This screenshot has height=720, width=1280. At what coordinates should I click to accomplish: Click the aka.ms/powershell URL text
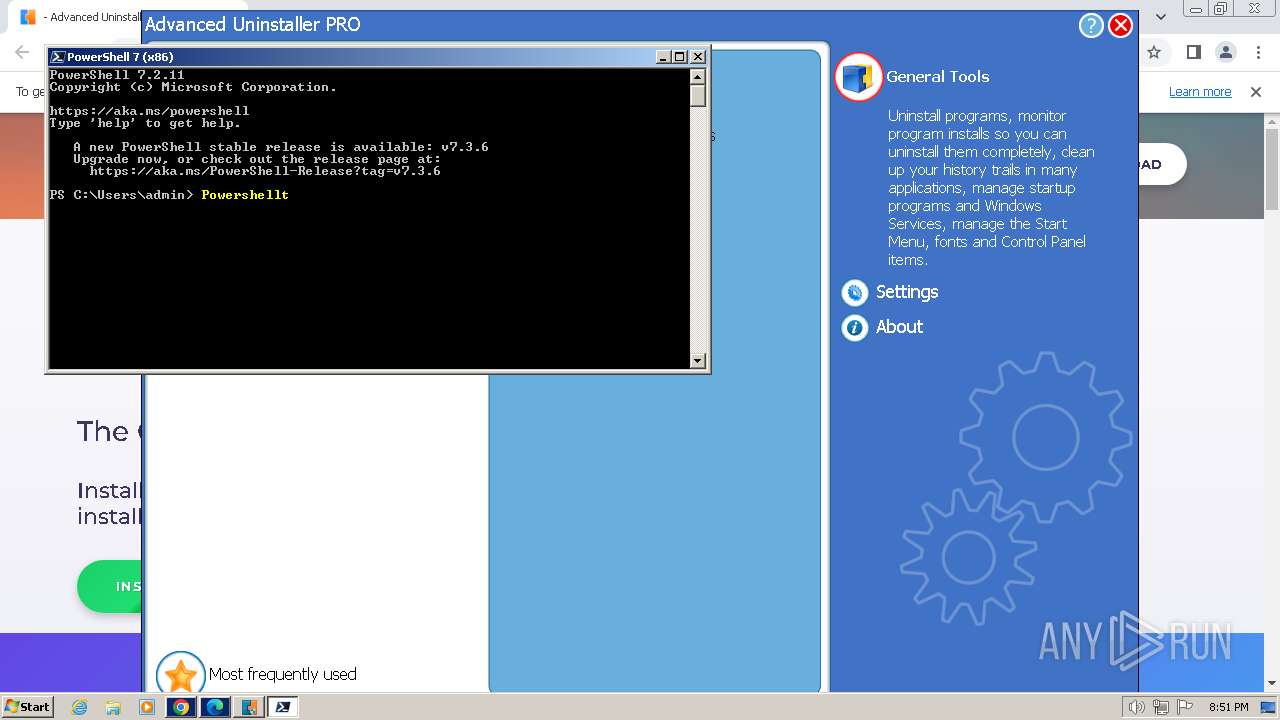(x=149, y=111)
